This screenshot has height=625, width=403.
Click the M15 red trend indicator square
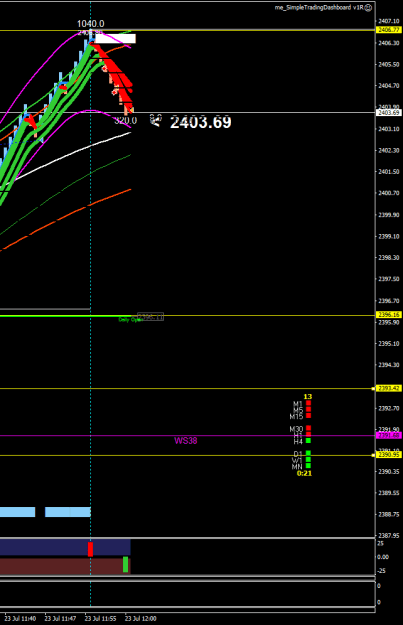coord(308,416)
